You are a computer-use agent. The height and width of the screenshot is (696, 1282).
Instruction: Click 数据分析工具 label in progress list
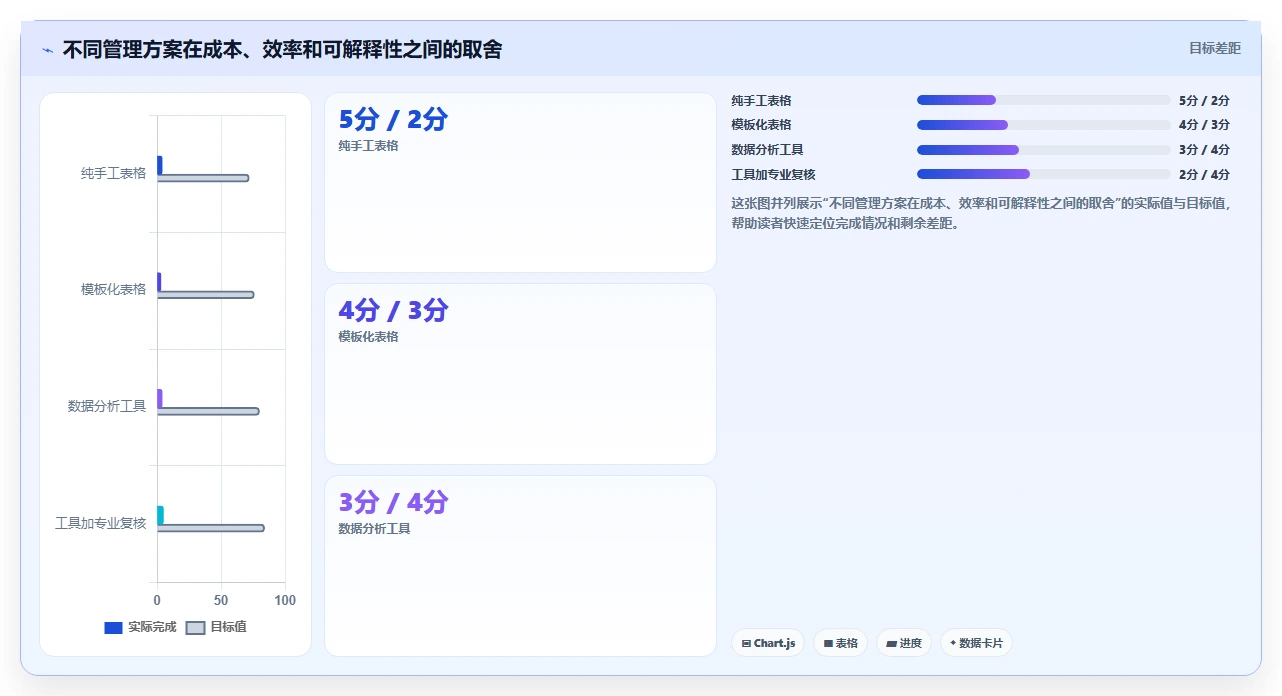tap(767, 150)
